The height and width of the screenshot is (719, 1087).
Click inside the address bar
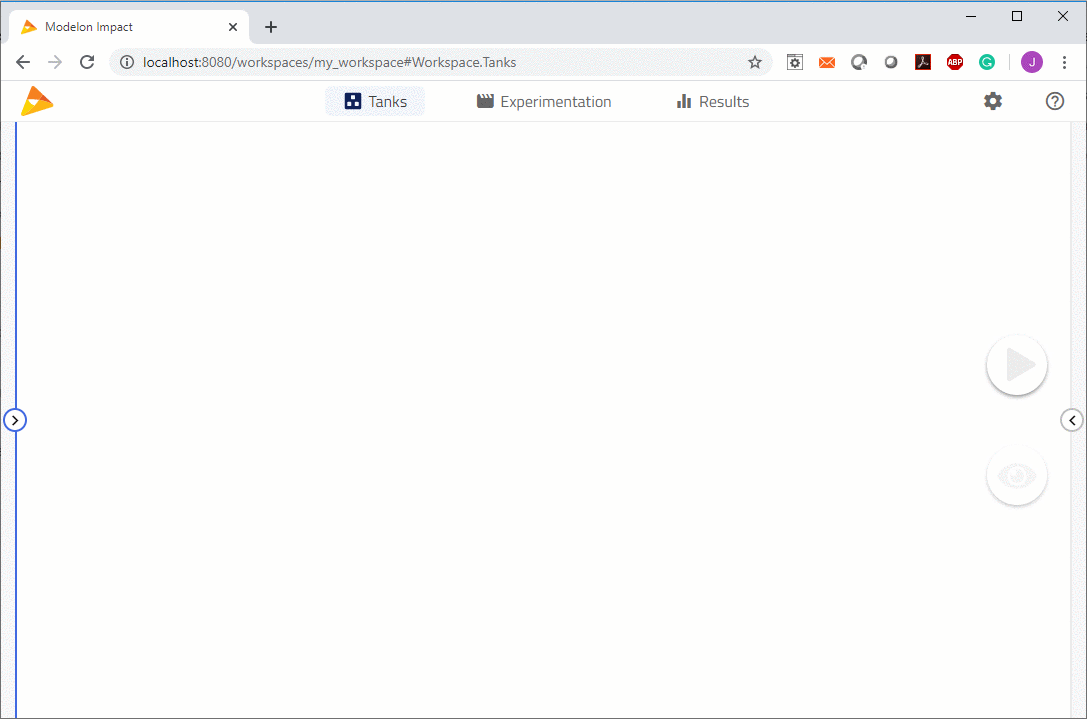400,62
